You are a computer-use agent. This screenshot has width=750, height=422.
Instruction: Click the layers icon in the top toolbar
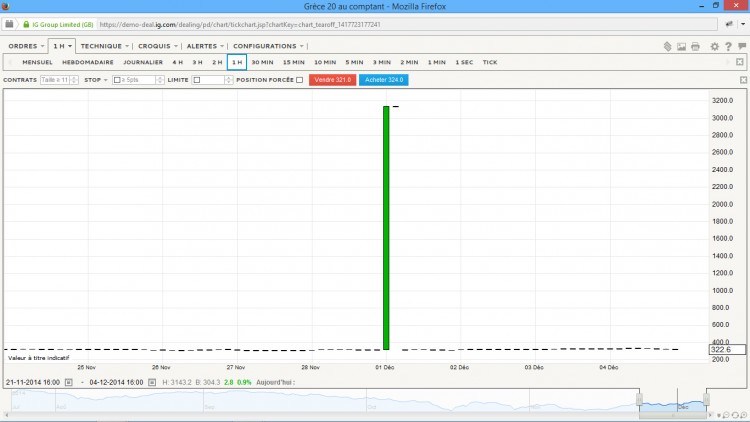[667, 46]
